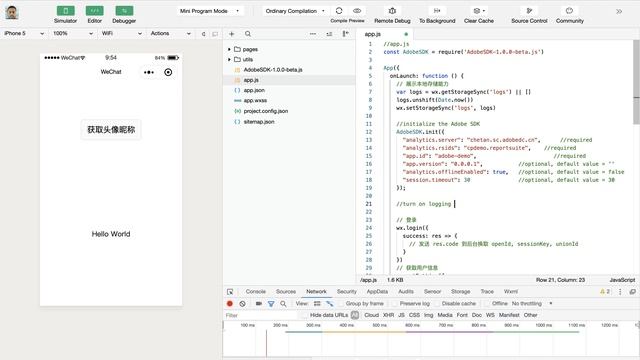640x360 pixels.
Task: Open the Community toolbar icon
Action: (569, 11)
